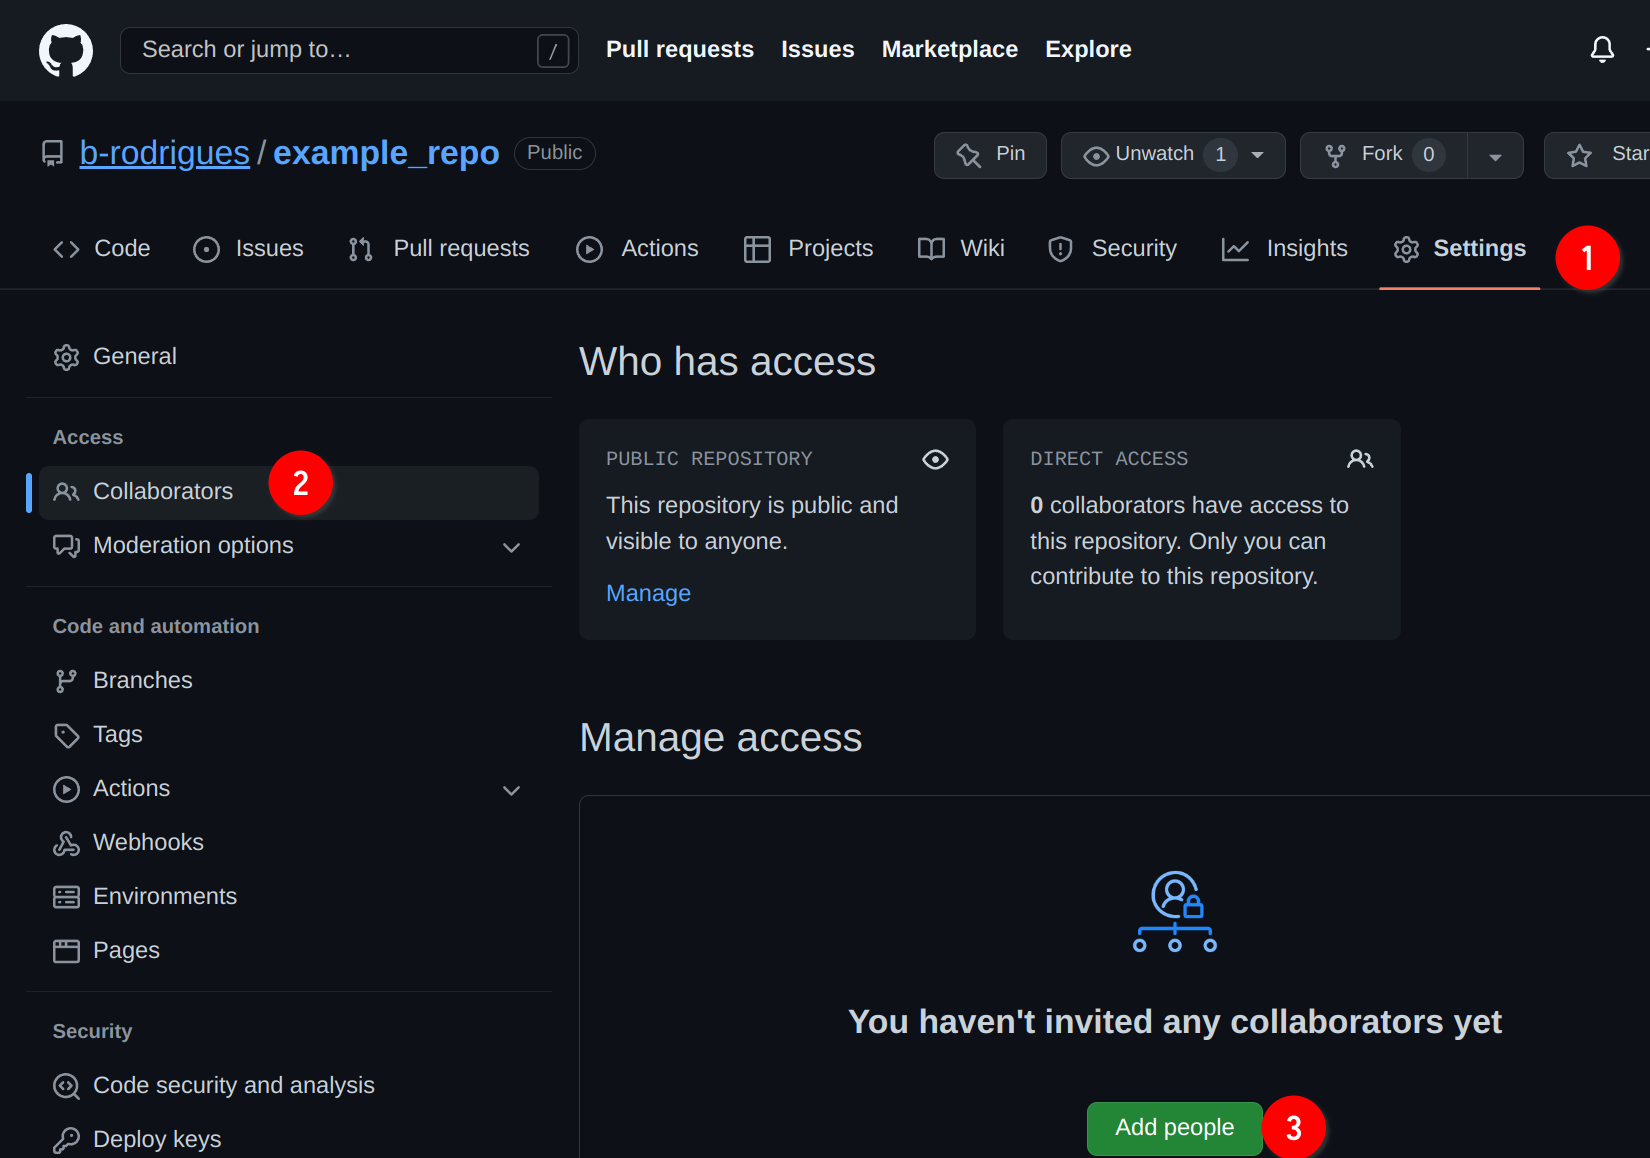Click the Manage link
Screen dimensions: 1650x1158
point(648,593)
